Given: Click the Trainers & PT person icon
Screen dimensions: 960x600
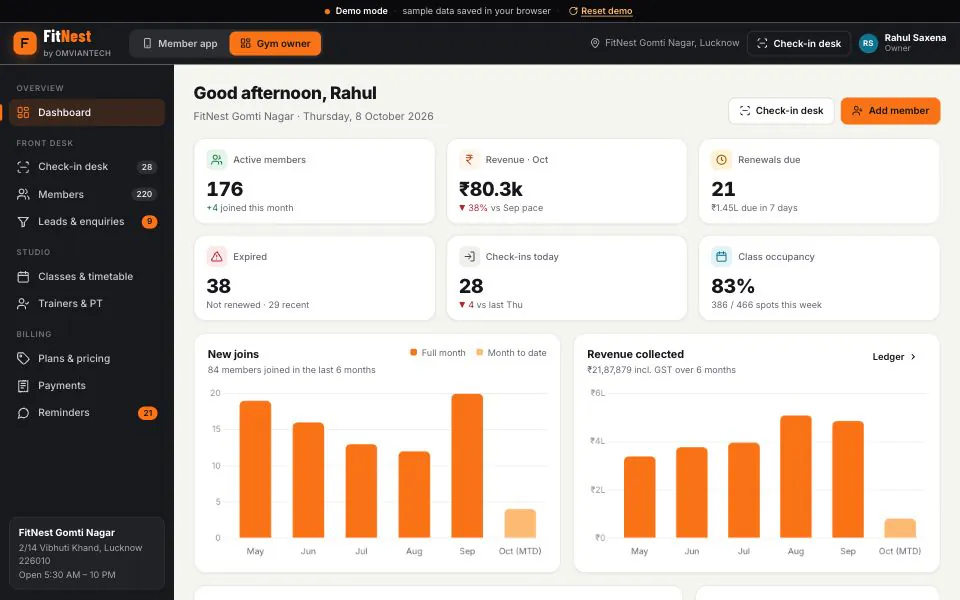Looking at the screenshot, I should [x=23, y=304].
